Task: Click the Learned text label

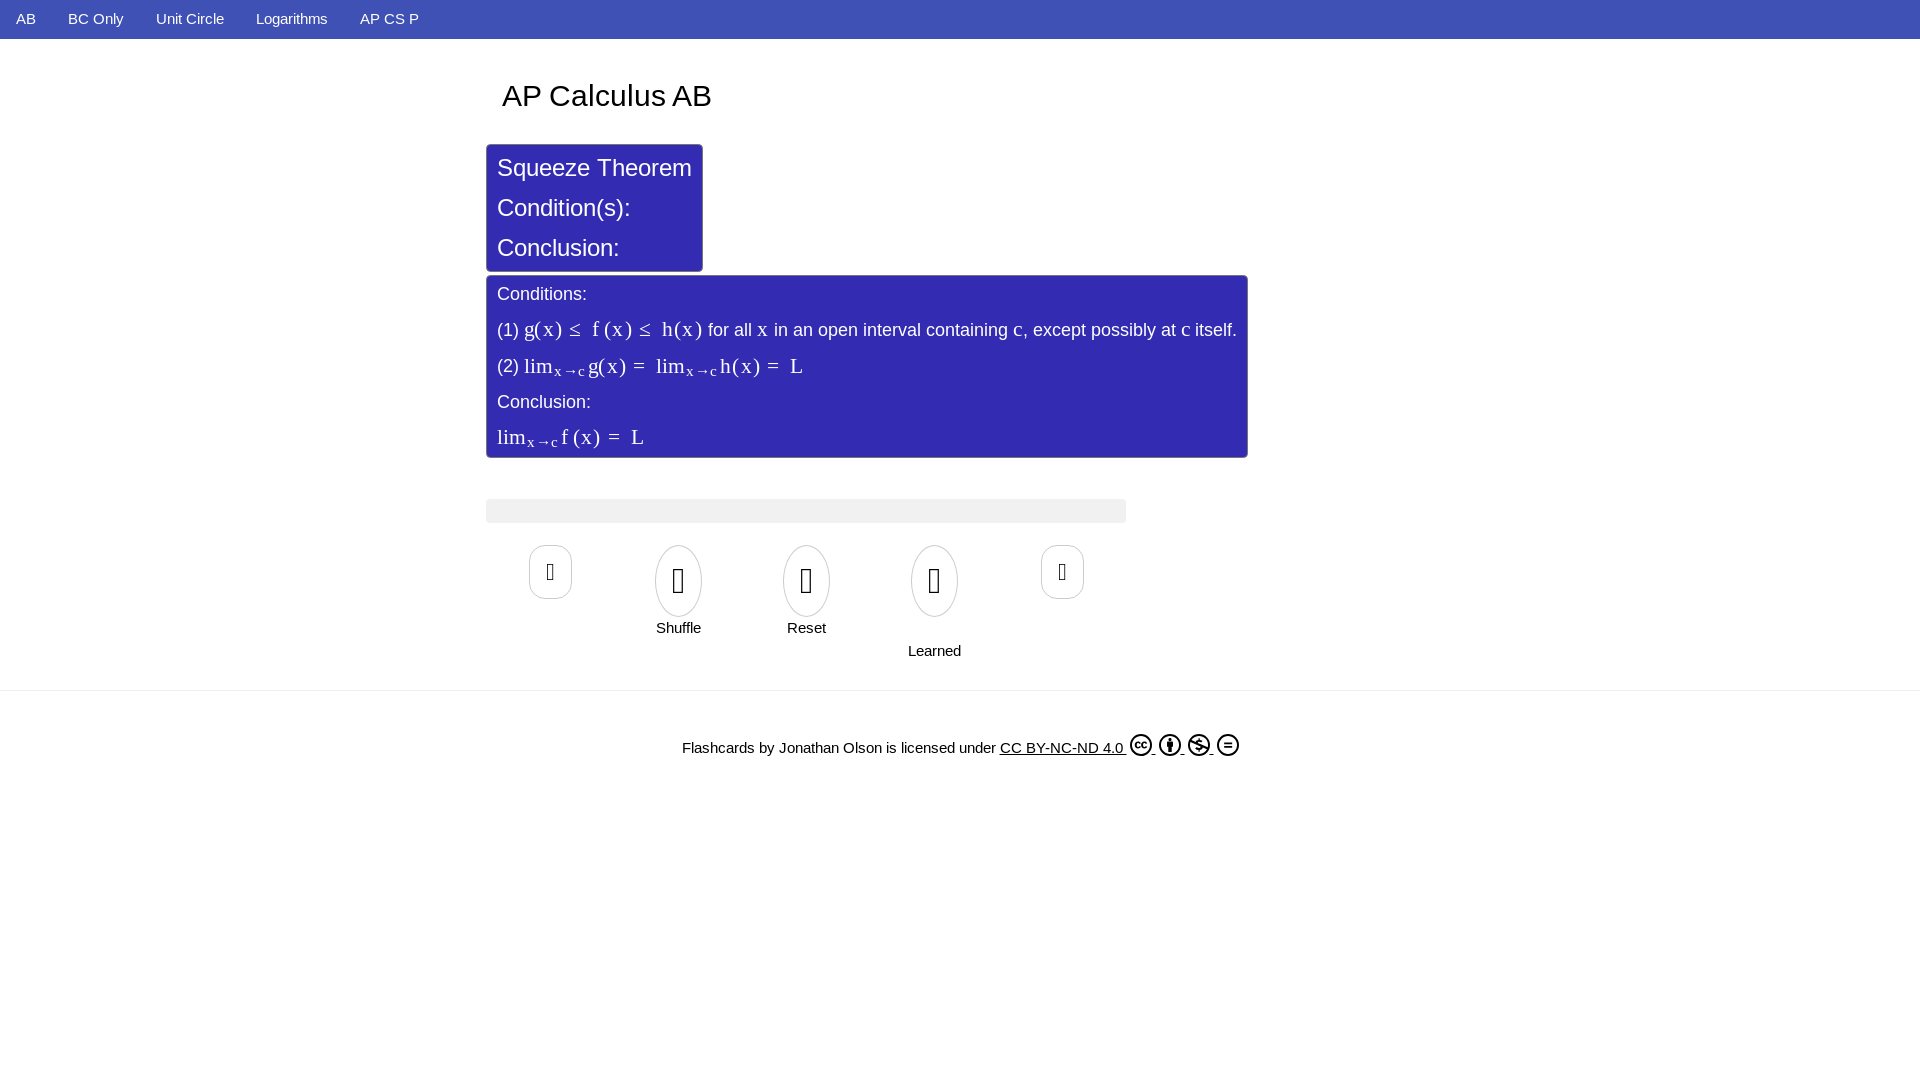Action: pos(934,651)
